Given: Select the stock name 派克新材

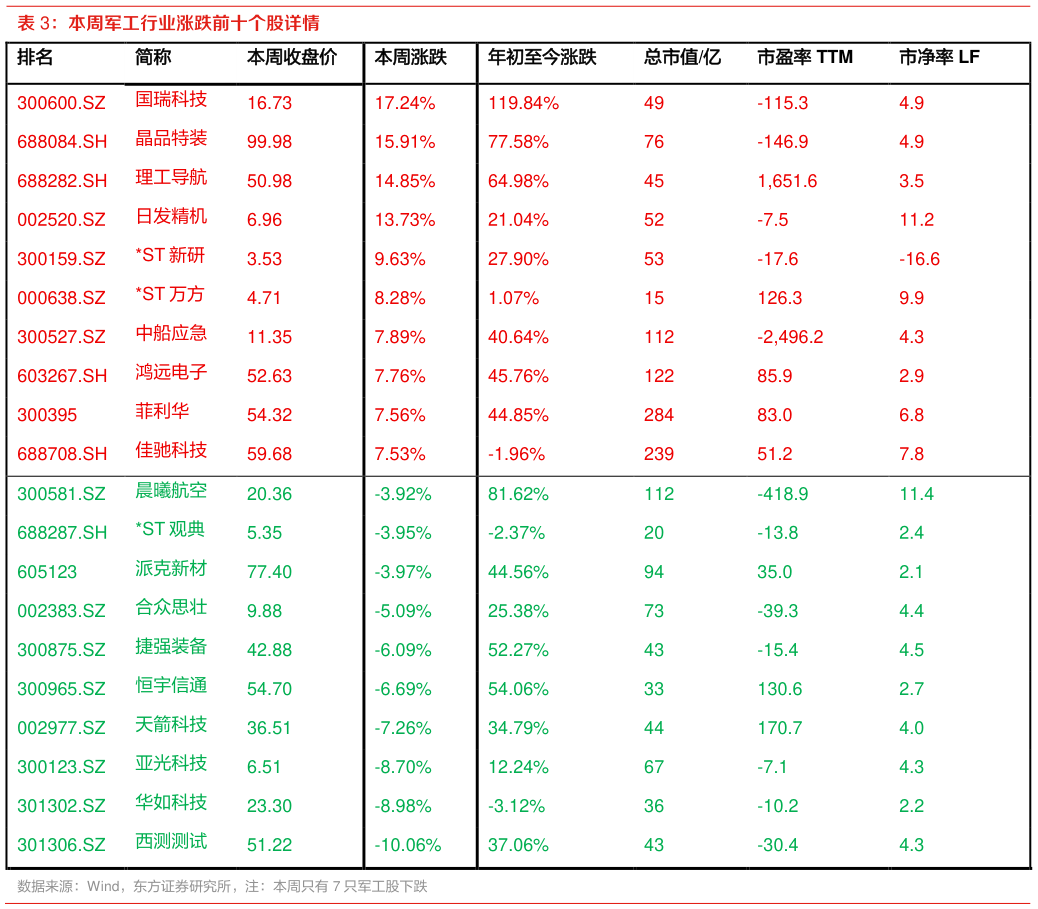Looking at the screenshot, I should click(171, 569).
